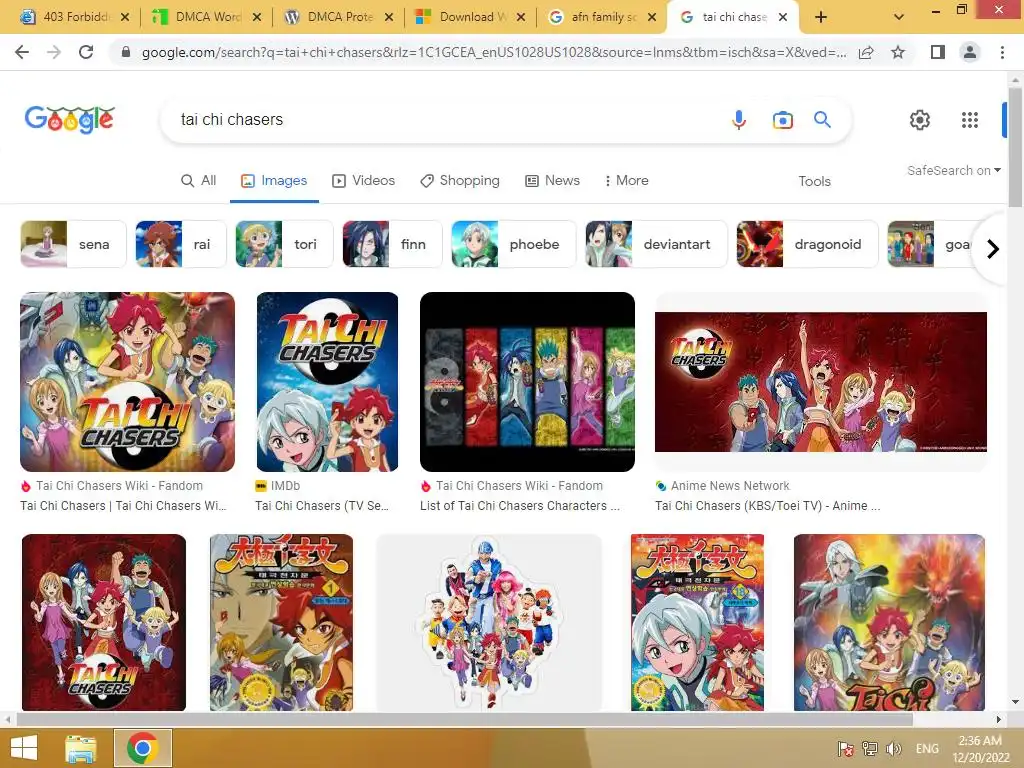Image resolution: width=1024 pixels, height=768 pixels.
Task: Show more filter chips with right arrow
Action: (x=993, y=249)
